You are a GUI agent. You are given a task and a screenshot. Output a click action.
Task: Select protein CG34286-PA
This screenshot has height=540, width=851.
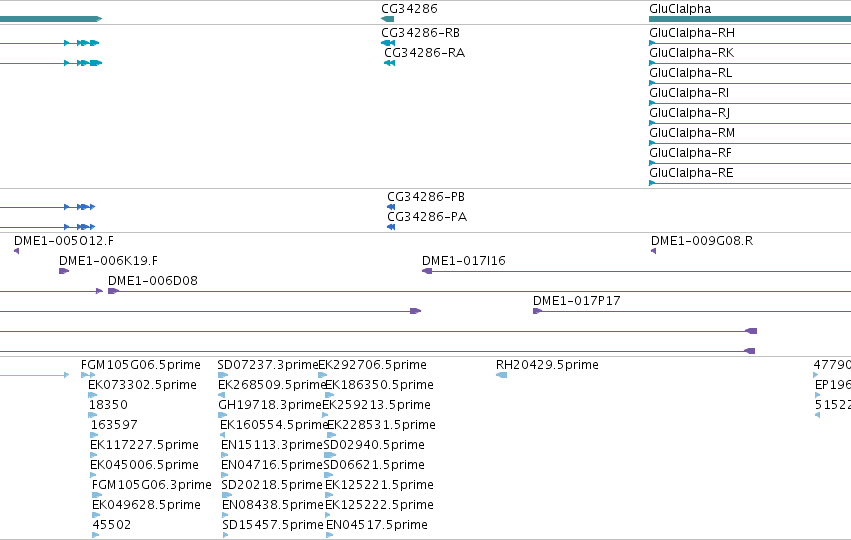pyautogui.click(x=427, y=217)
